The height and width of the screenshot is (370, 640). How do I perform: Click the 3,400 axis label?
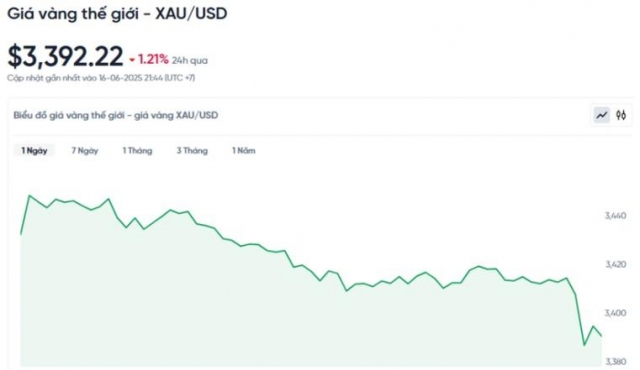pos(615,313)
